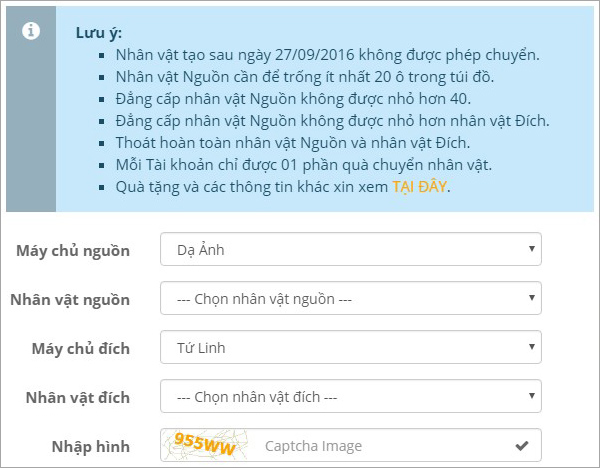
Task: Open the "Chọn nhân vật nguồn" dropdown
Action: click(x=350, y=298)
